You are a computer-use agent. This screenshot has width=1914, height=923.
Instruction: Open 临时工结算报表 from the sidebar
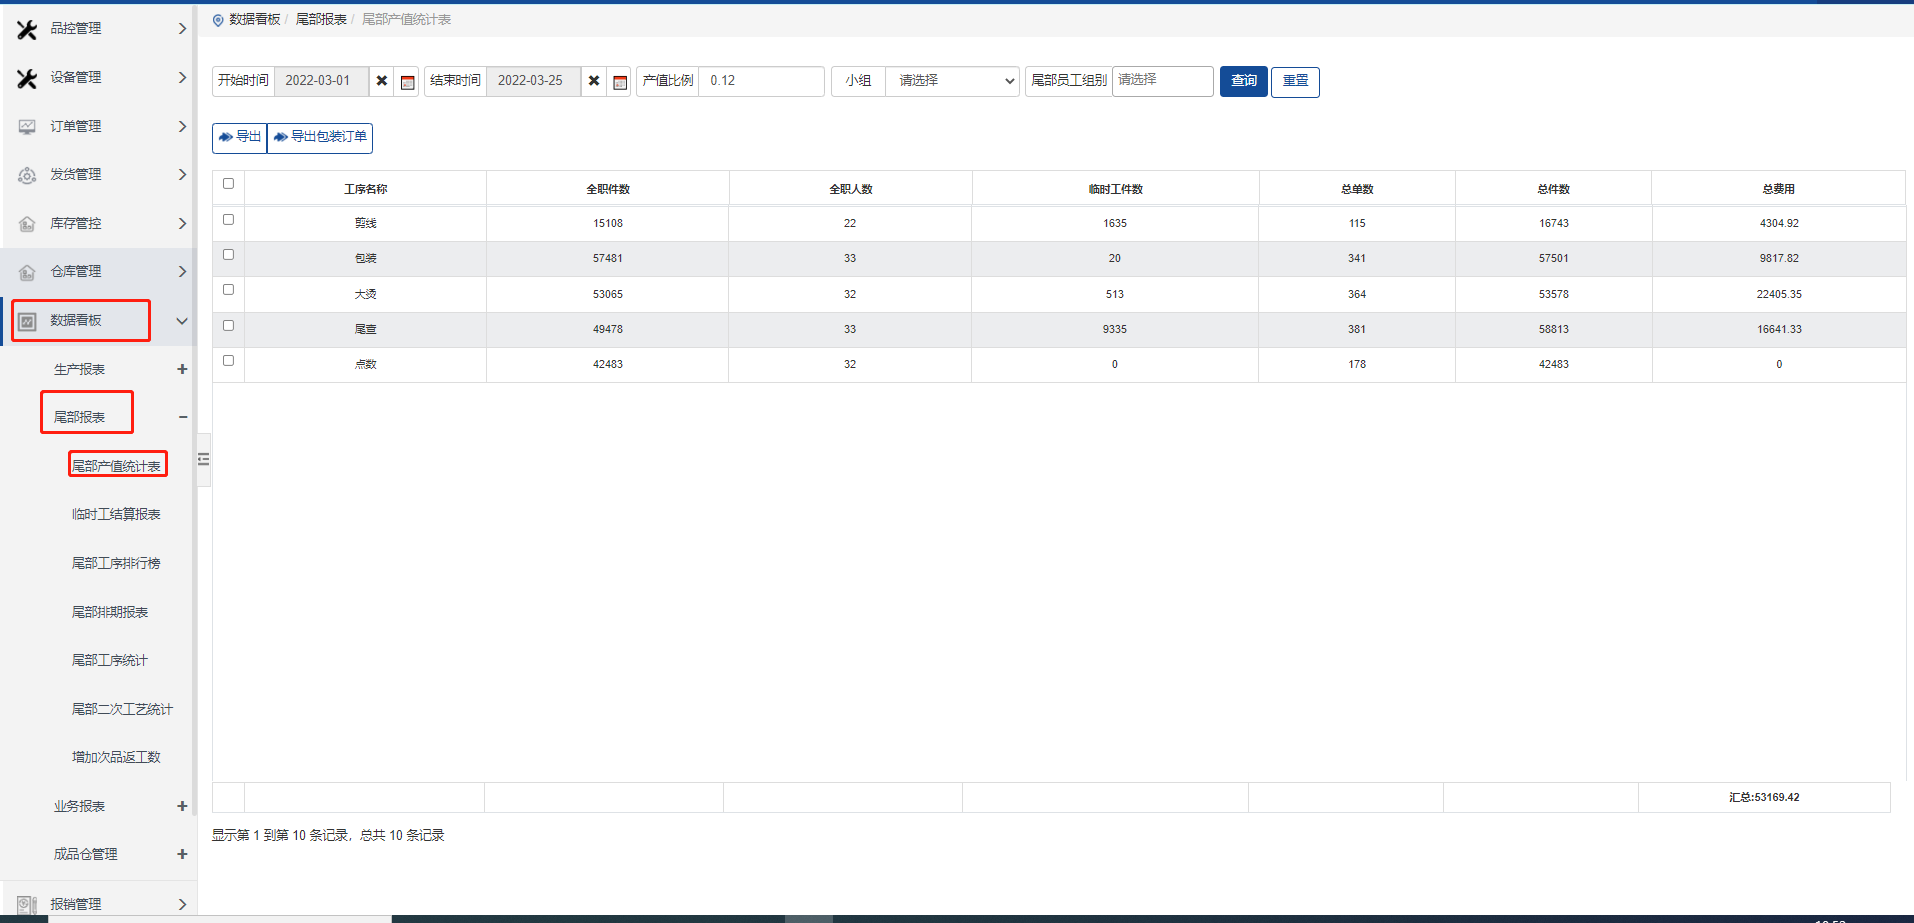pyautogui.click(x=116, y=514)
